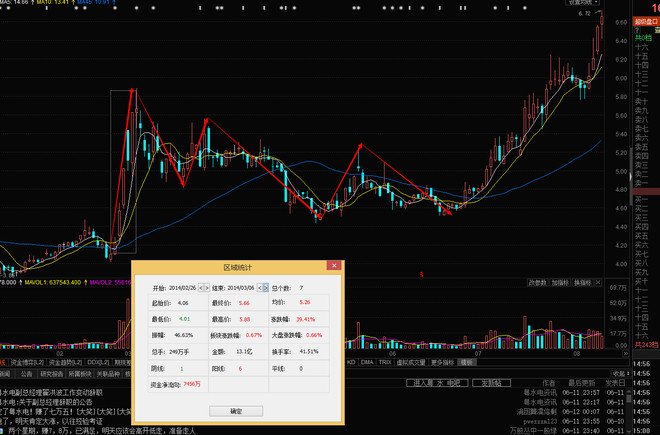Click the 加指标 button
Viewport: 660px width, 435px height.
pyautogui.click(x=560, y=283)
